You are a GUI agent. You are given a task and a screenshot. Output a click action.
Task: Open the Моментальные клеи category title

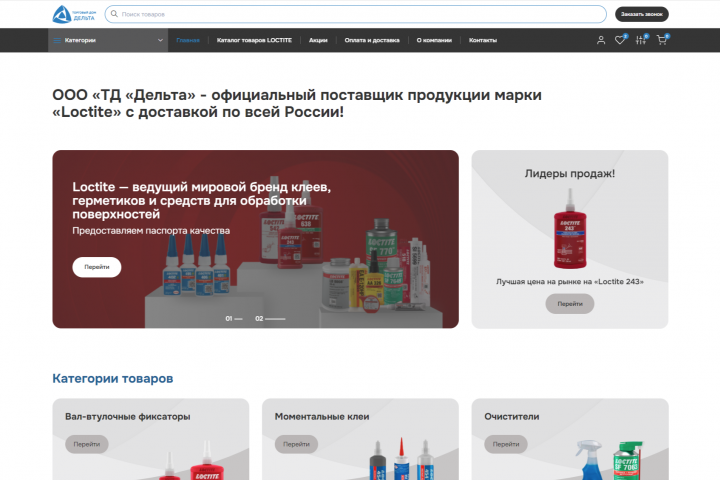click(322, 417)
